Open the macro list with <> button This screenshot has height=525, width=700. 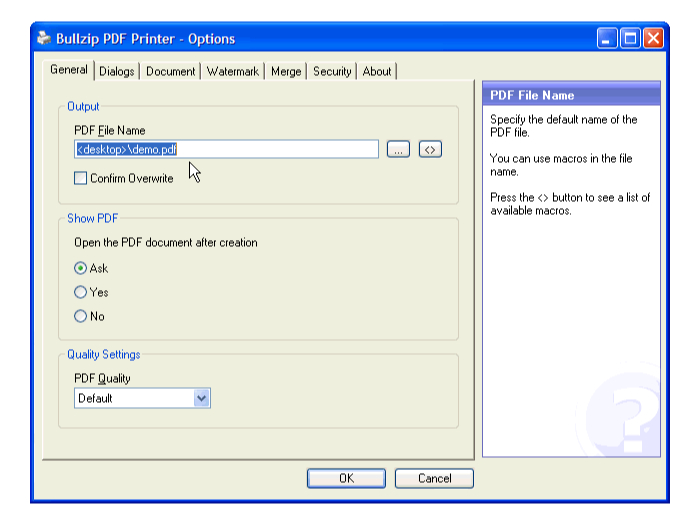click(x=430, y=150)
